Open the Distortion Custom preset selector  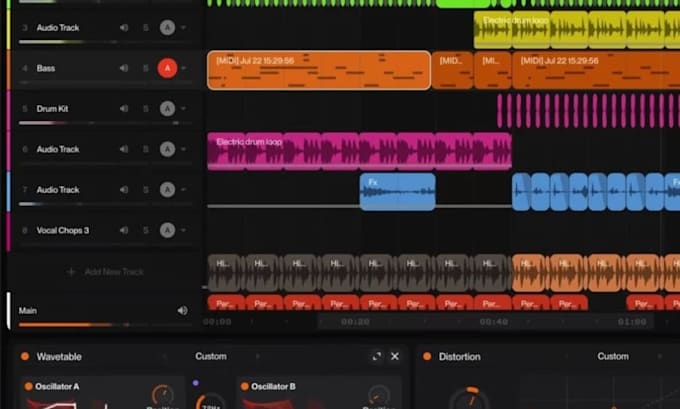click(613, 356)
